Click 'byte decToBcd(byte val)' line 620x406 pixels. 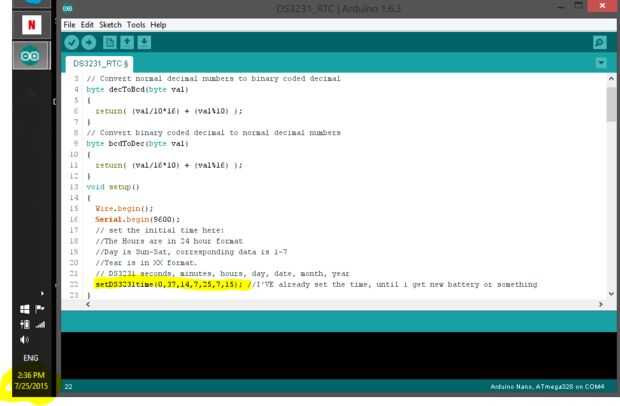click(x=137, y=89)
